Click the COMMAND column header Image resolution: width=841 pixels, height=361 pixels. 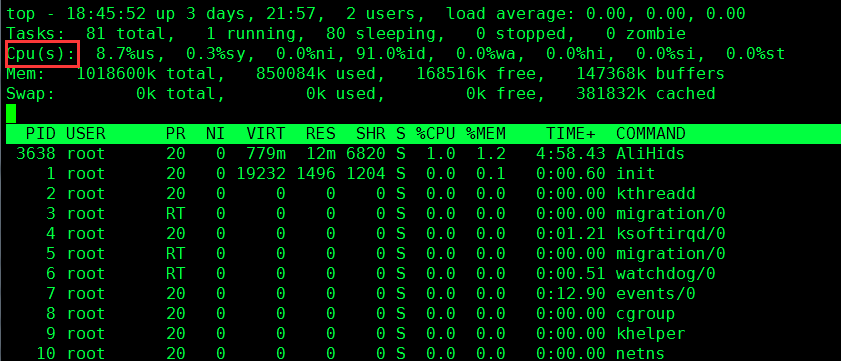(x=651, y=134)
